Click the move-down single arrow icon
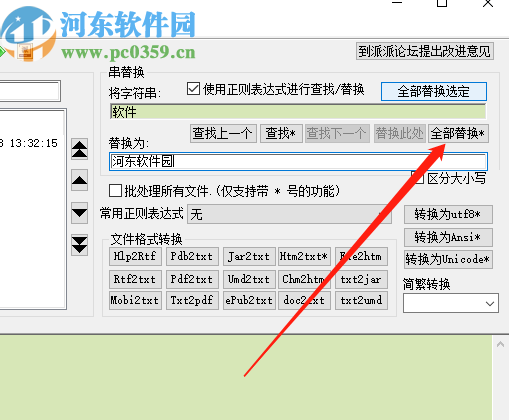Image resolution: width=509 pixels, height=420 pixels. tap(79, 213)
